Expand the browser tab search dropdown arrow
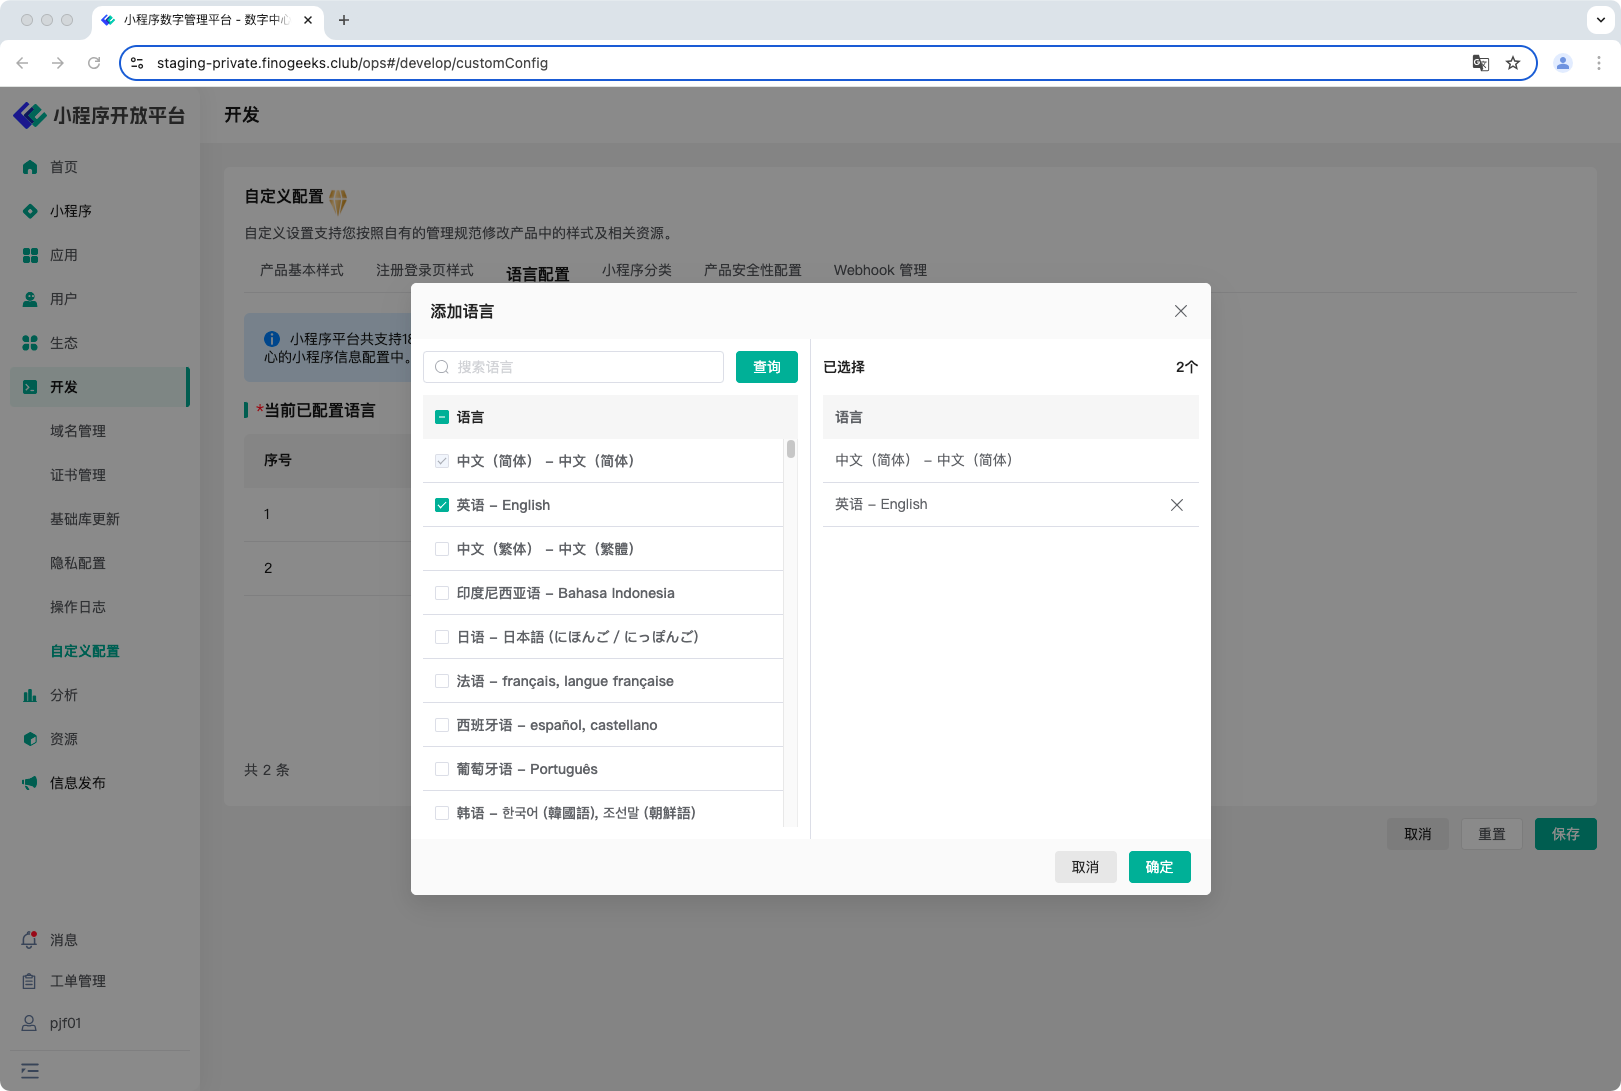This screenshot has height=1091, width=1621. pos(1600,20)
